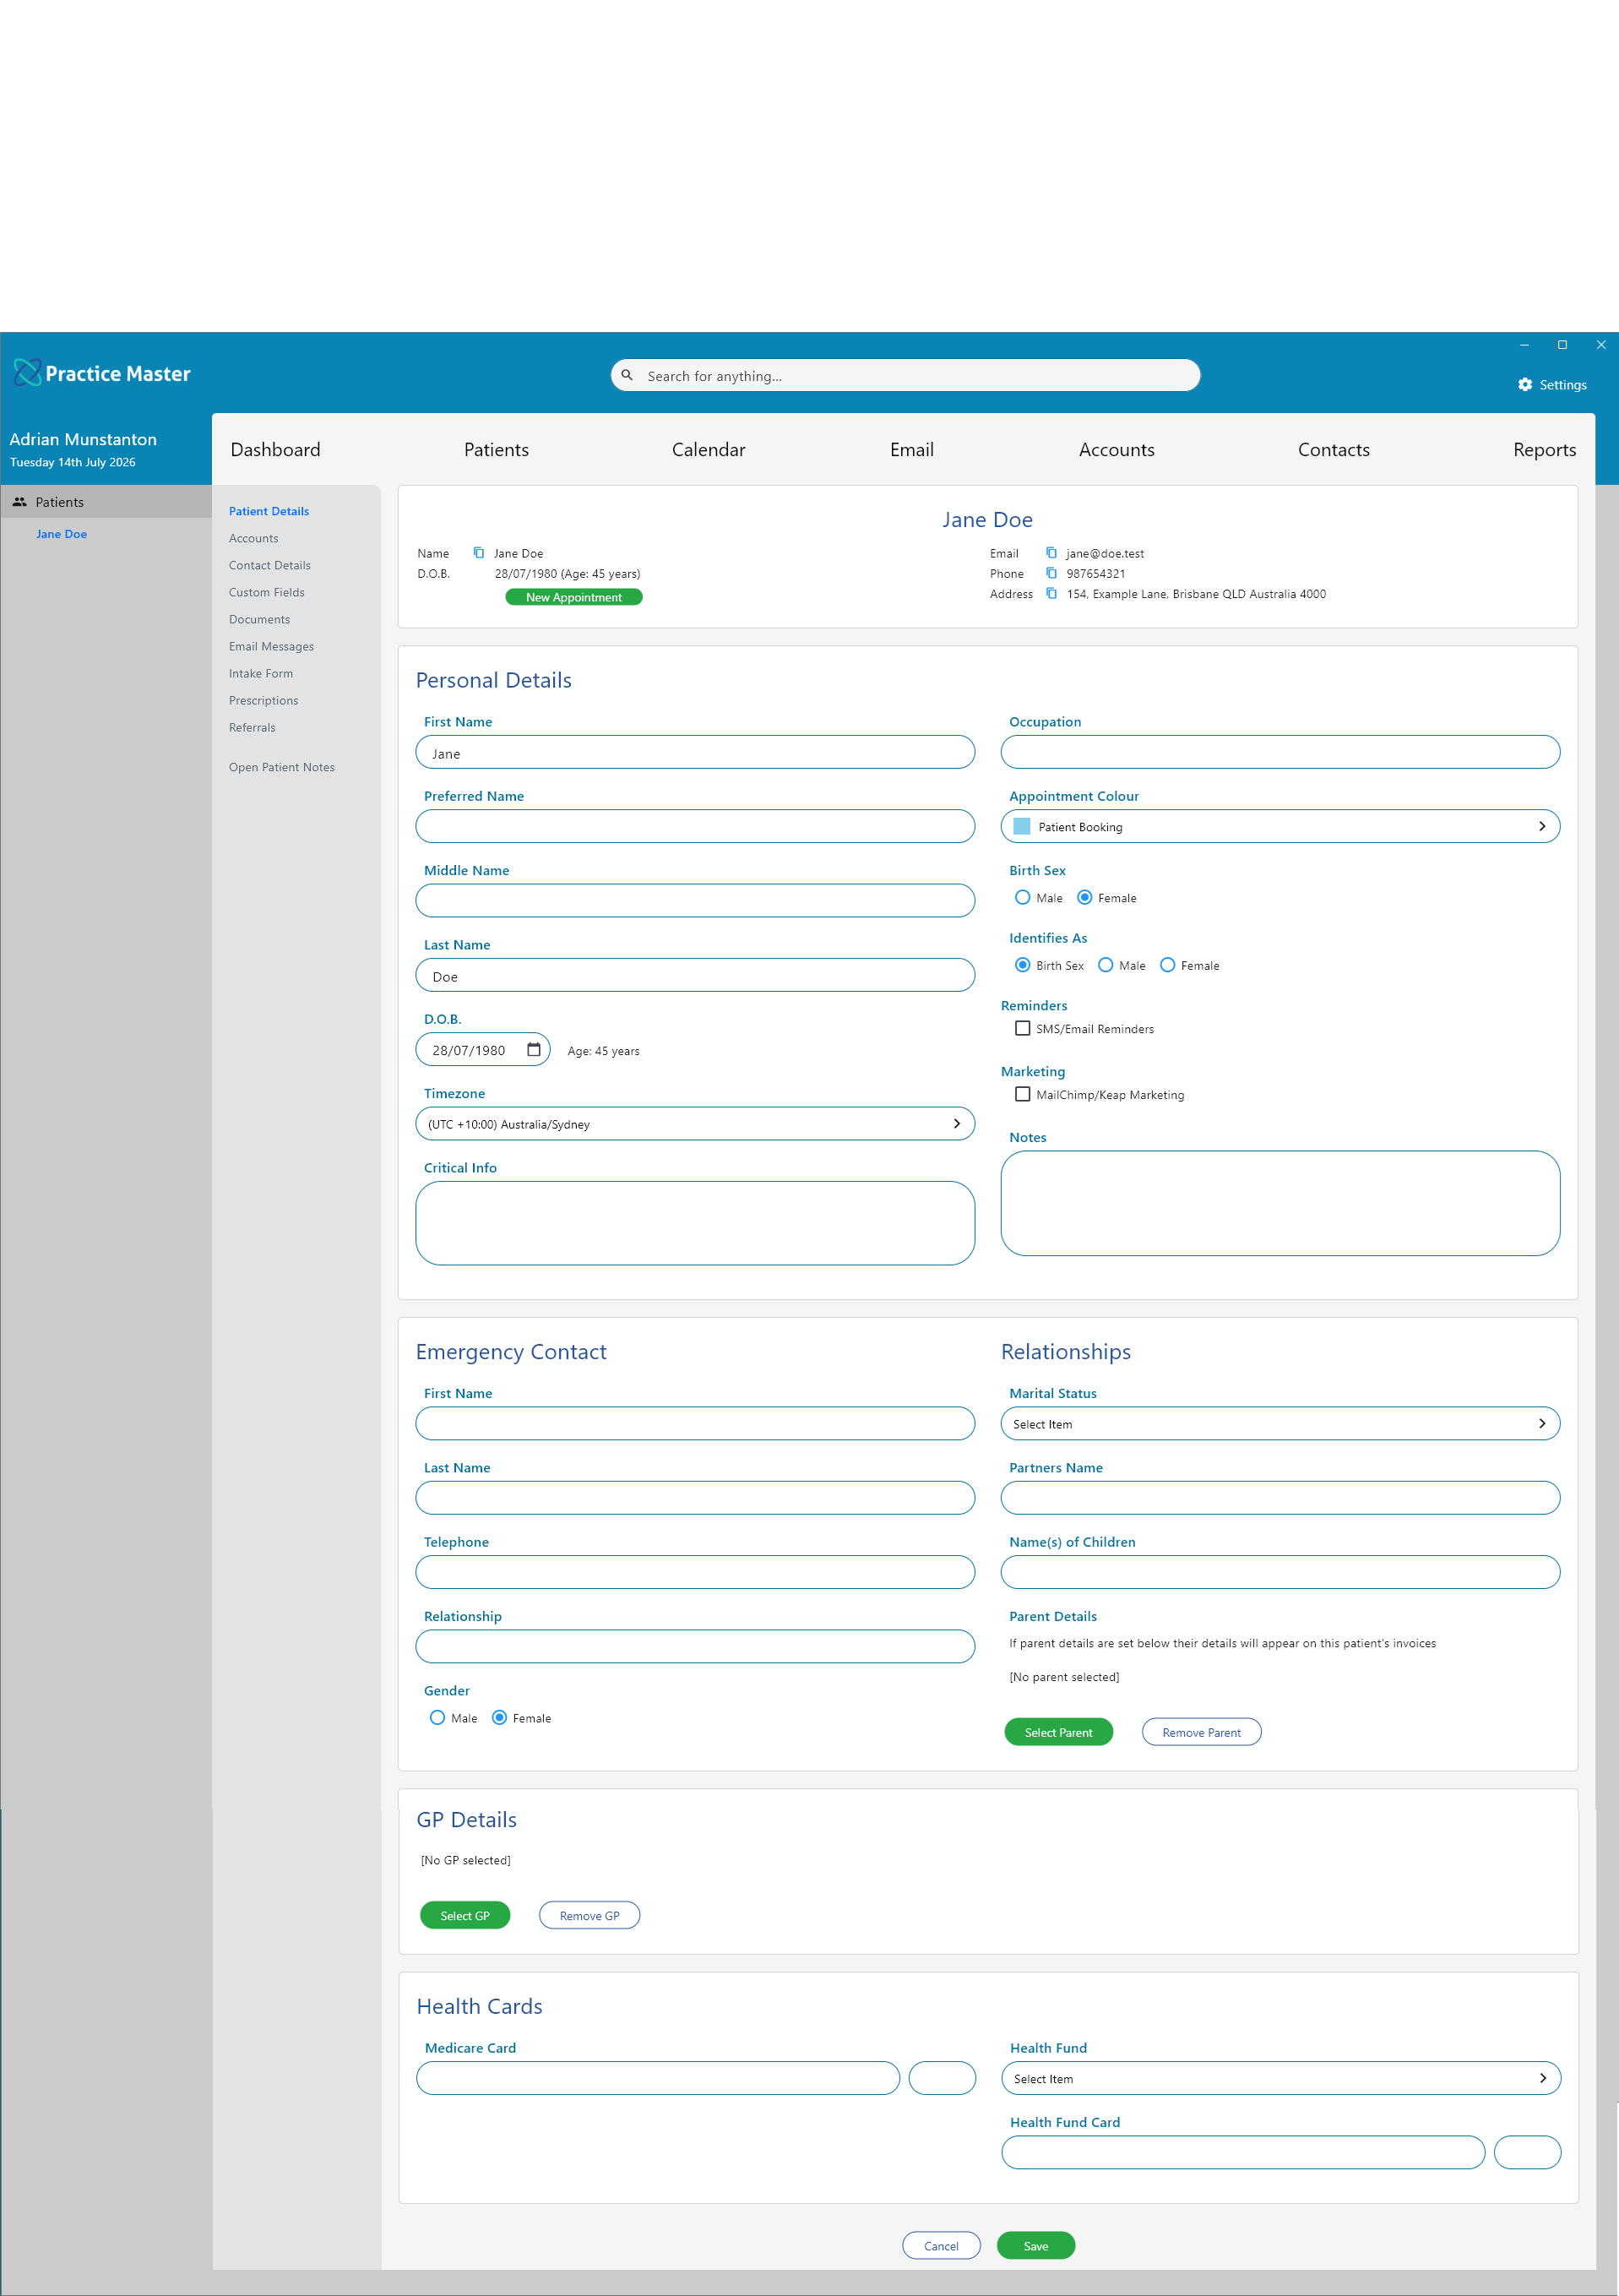The height and width of the screenshot is (2296, 1619).
Task: Click the Practice Master logo icon
Action: point(27,373)
